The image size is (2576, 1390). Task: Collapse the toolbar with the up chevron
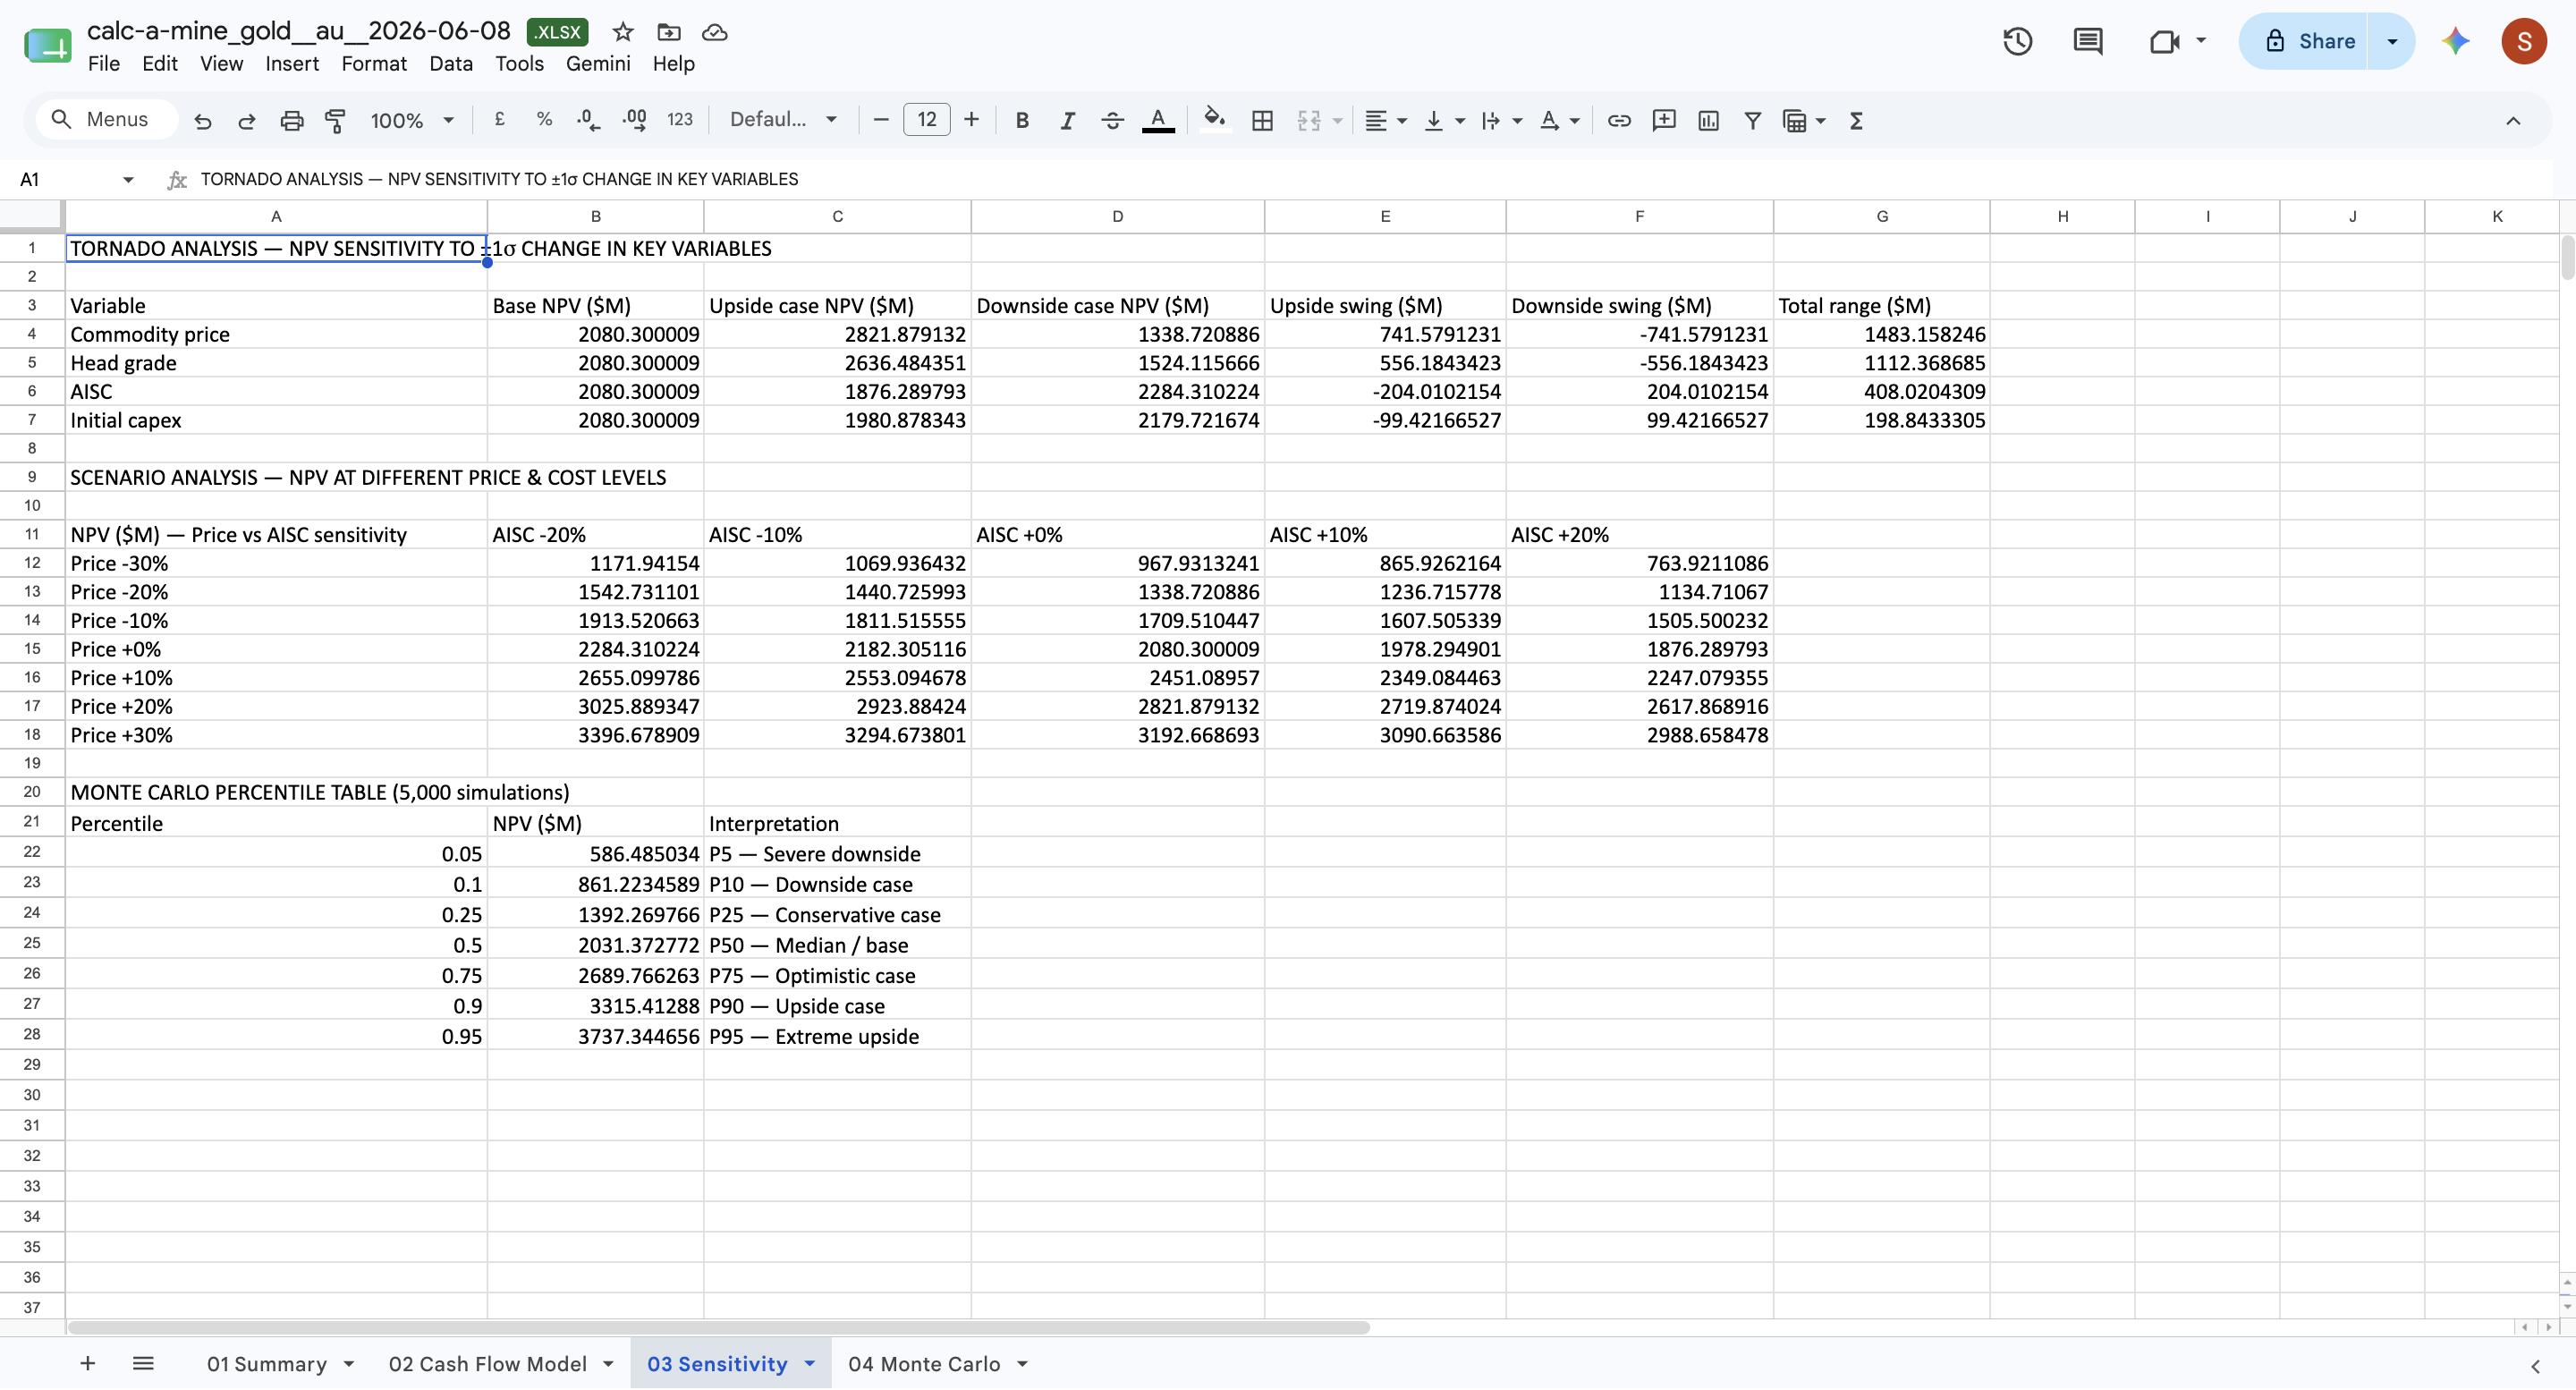2513,121
